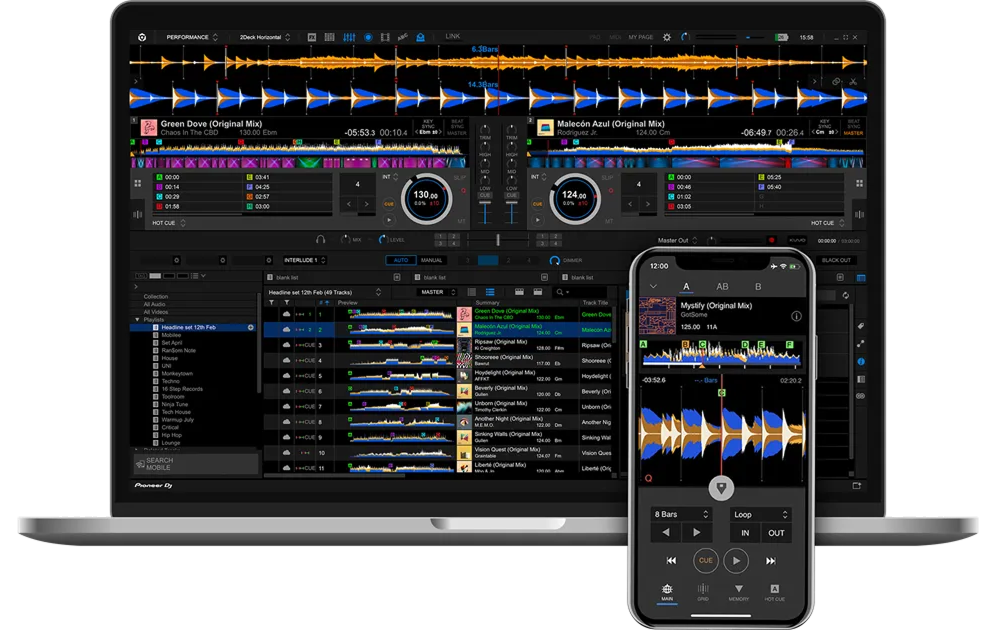This screenshot has height=635, width=997.
Task: Click the blue record icon in top toolbar
Action: tap(368, 38)
